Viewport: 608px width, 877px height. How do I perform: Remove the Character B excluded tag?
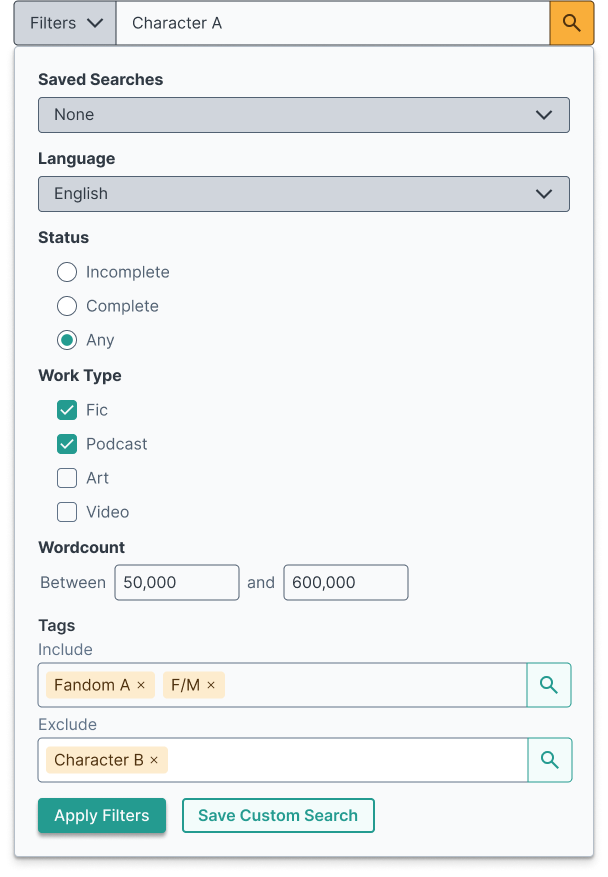[x=154, y=760]
